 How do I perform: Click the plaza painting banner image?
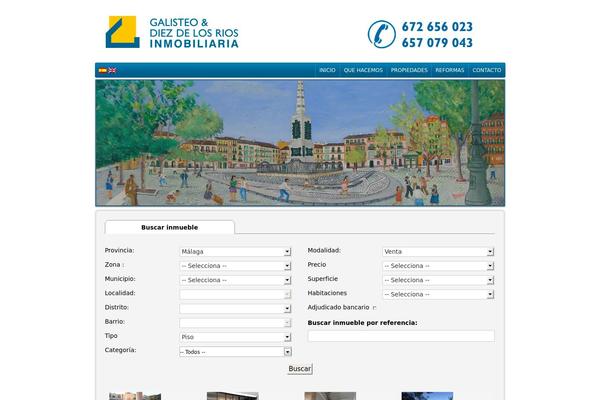(x=300, y=143)
